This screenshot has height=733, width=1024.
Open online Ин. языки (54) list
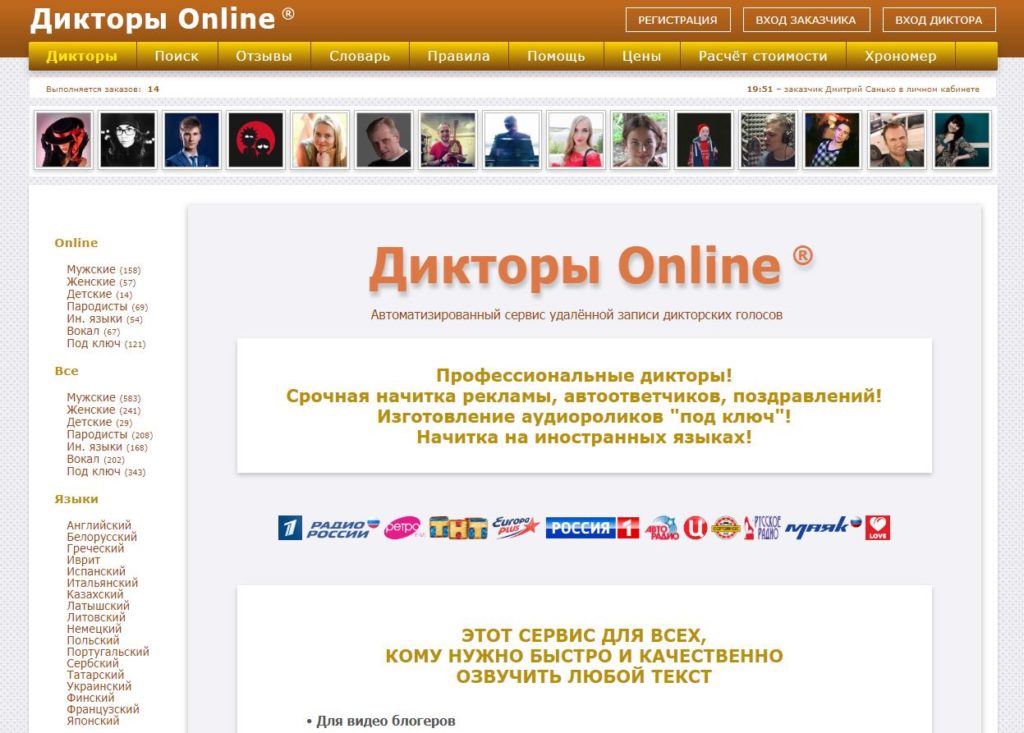pos(104,319)
